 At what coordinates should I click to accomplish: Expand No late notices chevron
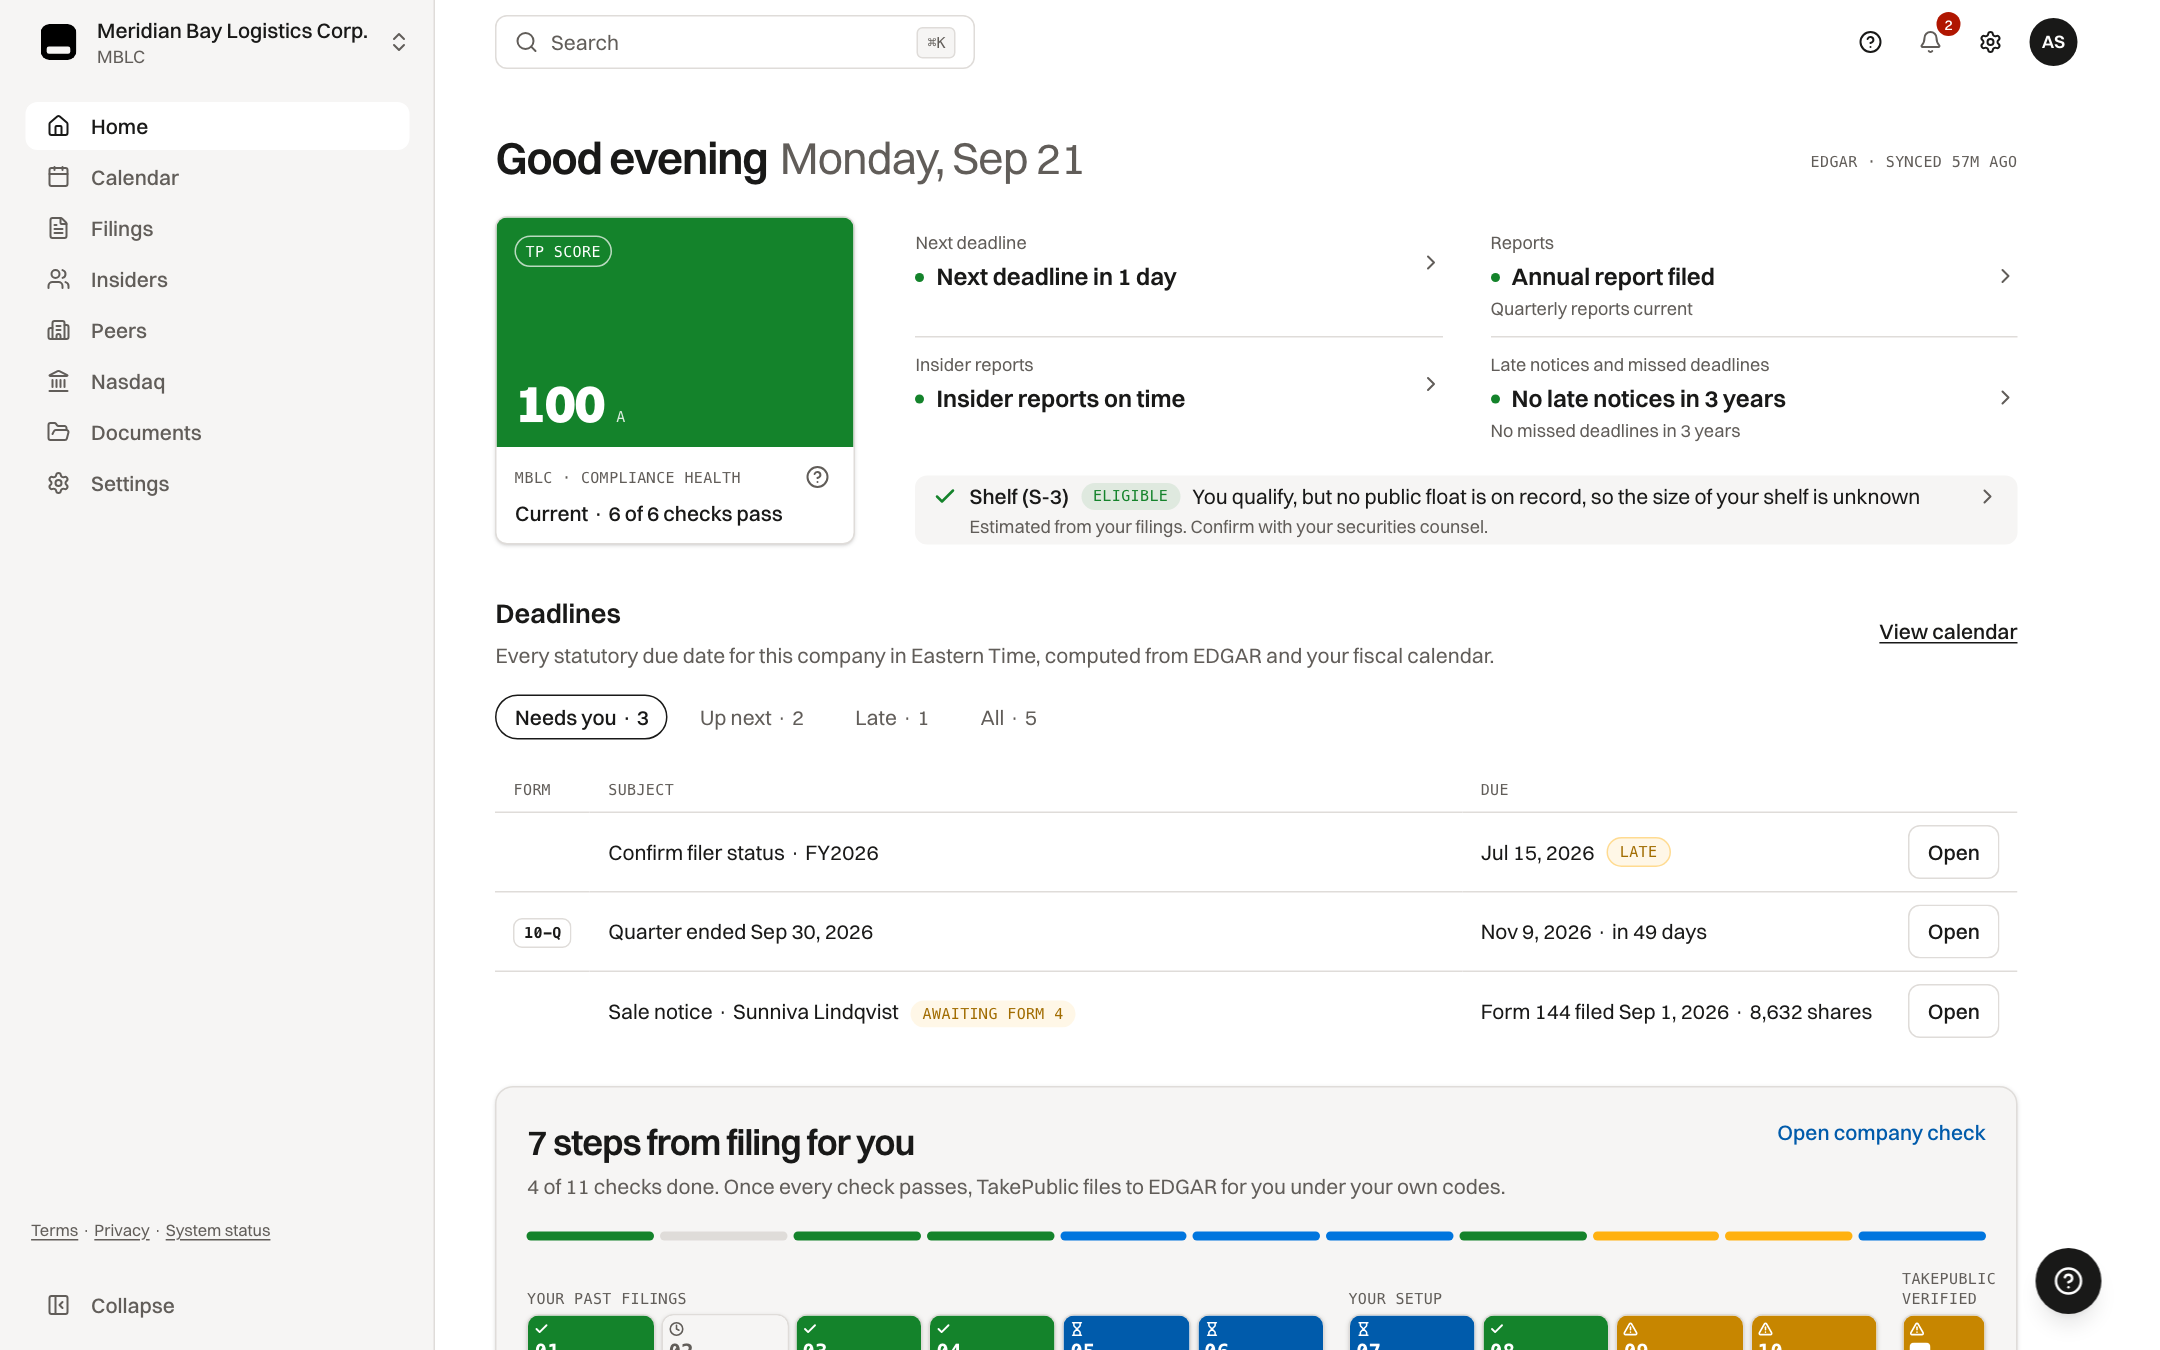(x=2004, y=398)
